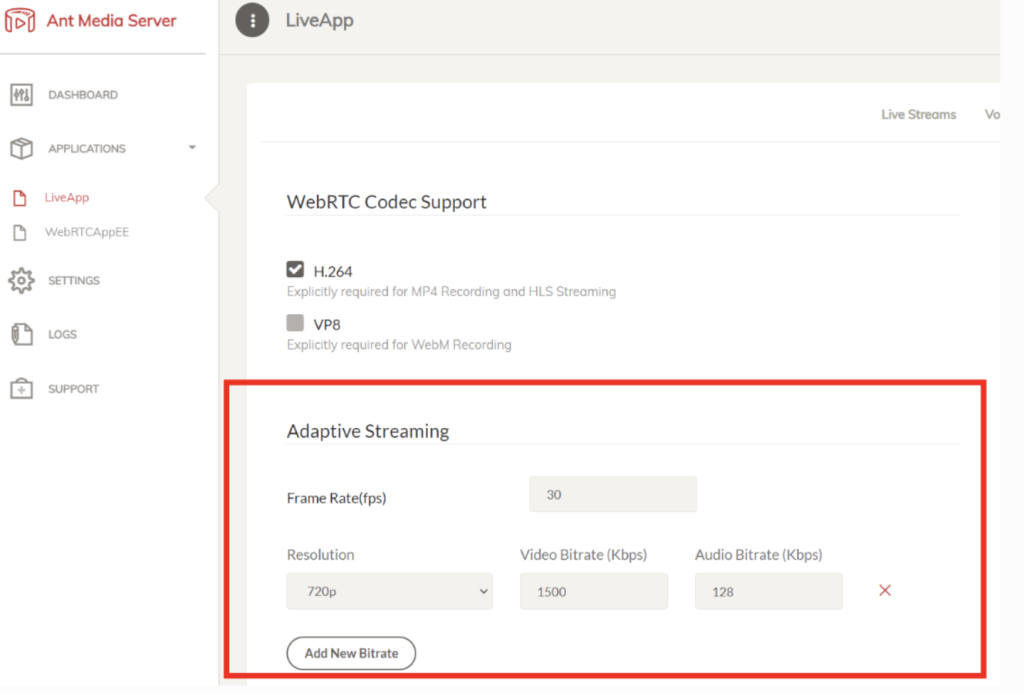Click the MP4 Recording and HLS description text
The height and width of the screenshot is (695, 1024).
pyautogui.click(x=451, y=291)
